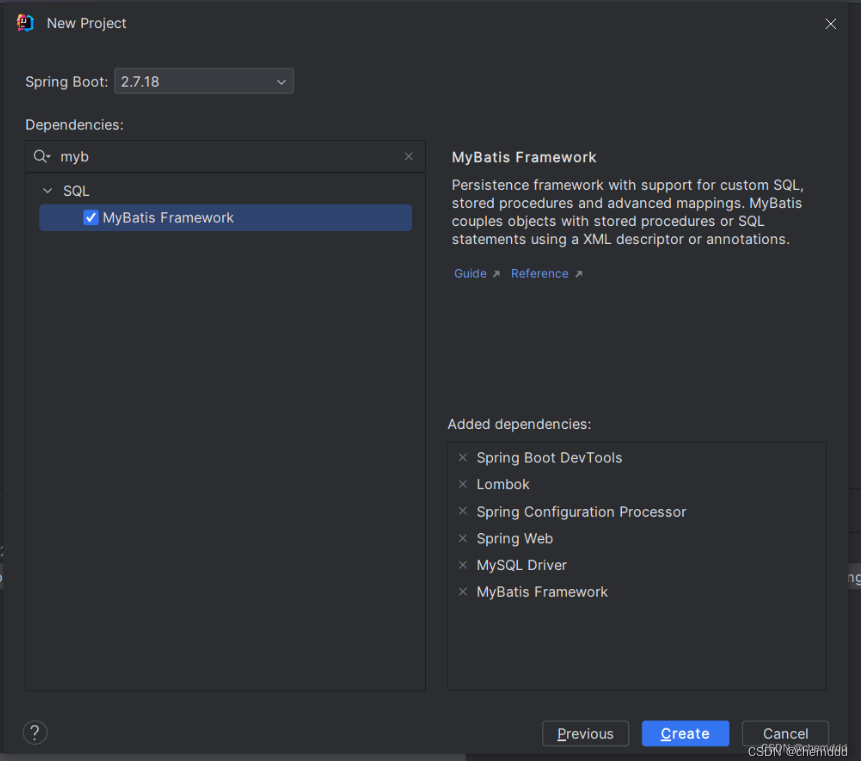The image size is (864, 767).
Task: Uncheck the MyBatis Framework checkbox
Action: tap(91, 218)
